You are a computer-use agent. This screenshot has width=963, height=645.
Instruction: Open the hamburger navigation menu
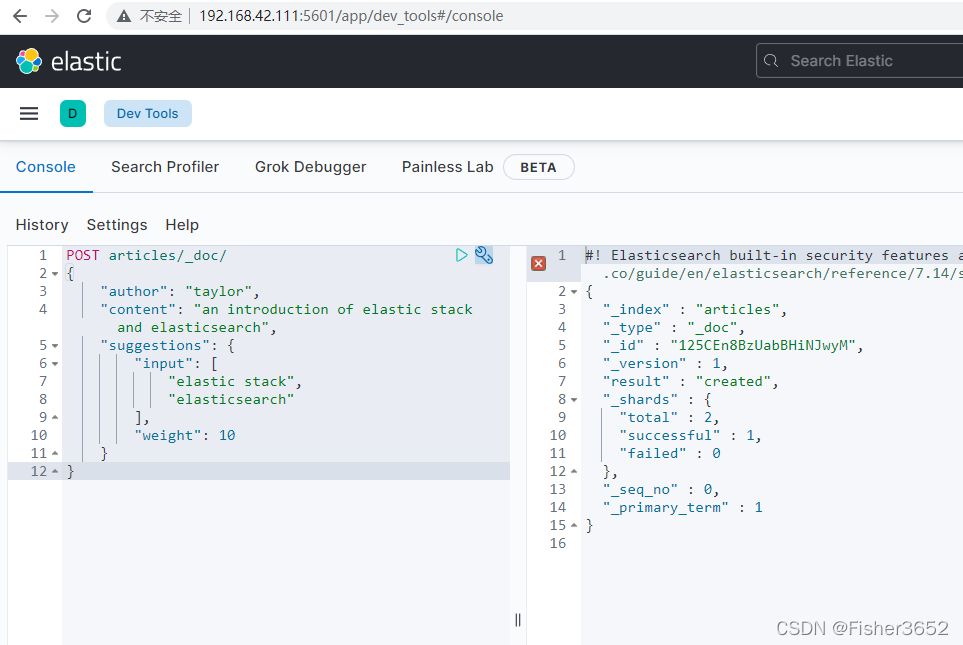[29, 114]
